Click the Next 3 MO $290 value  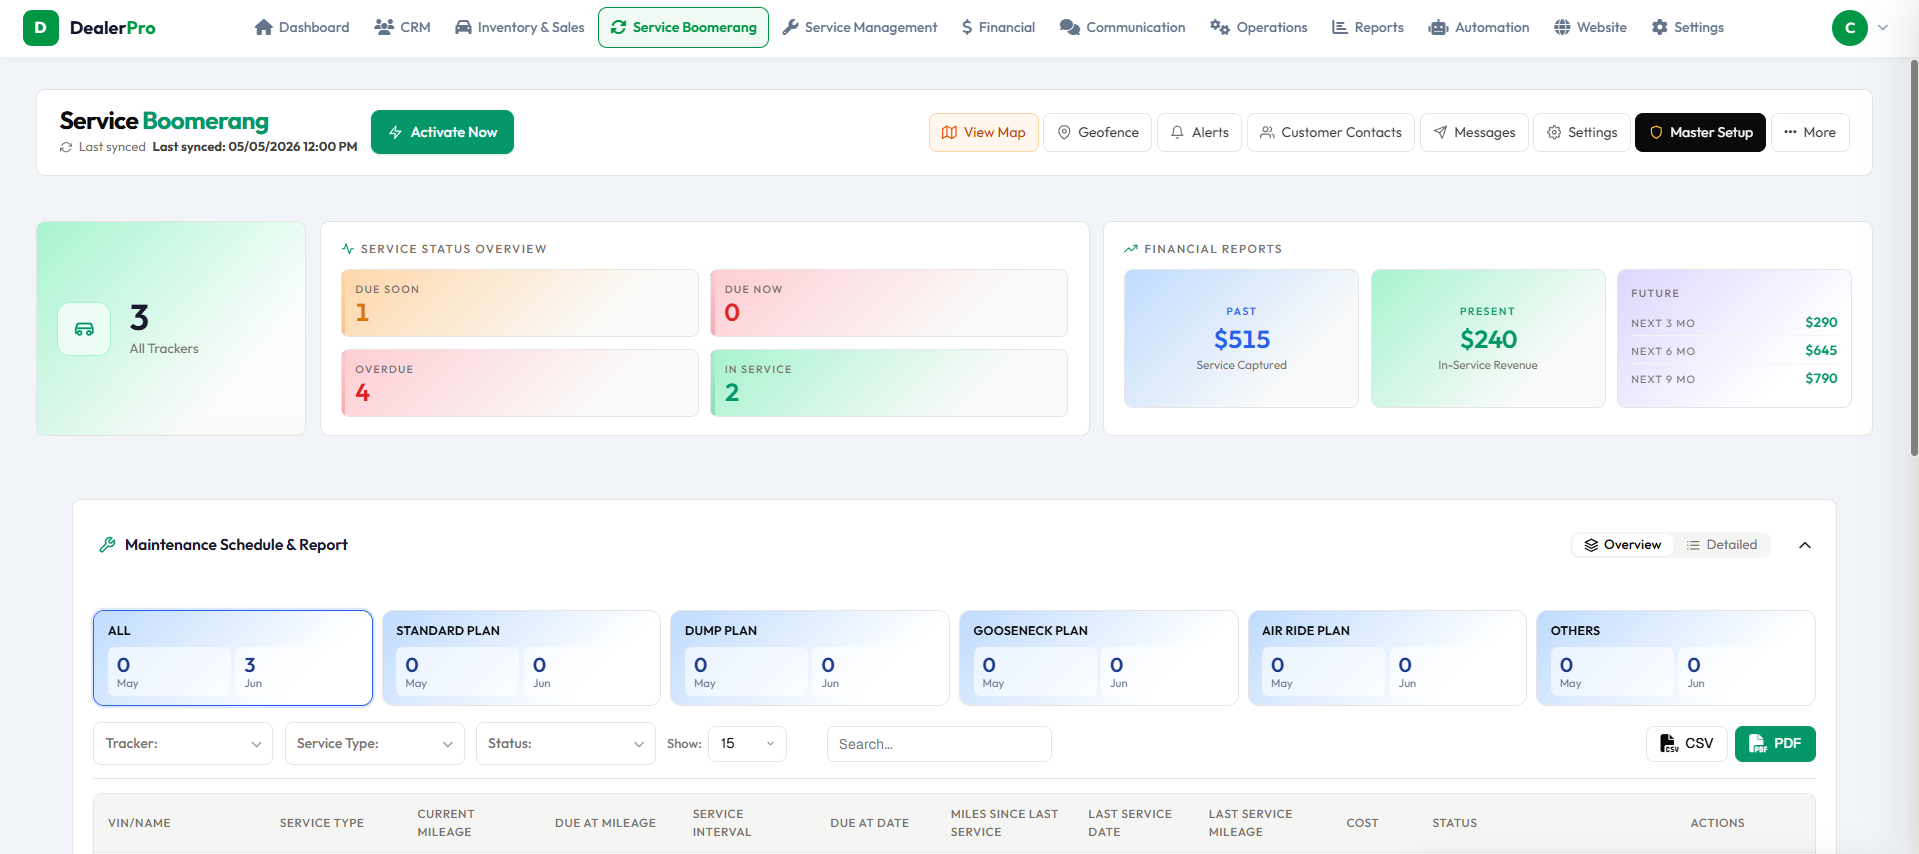(1821, 322)
